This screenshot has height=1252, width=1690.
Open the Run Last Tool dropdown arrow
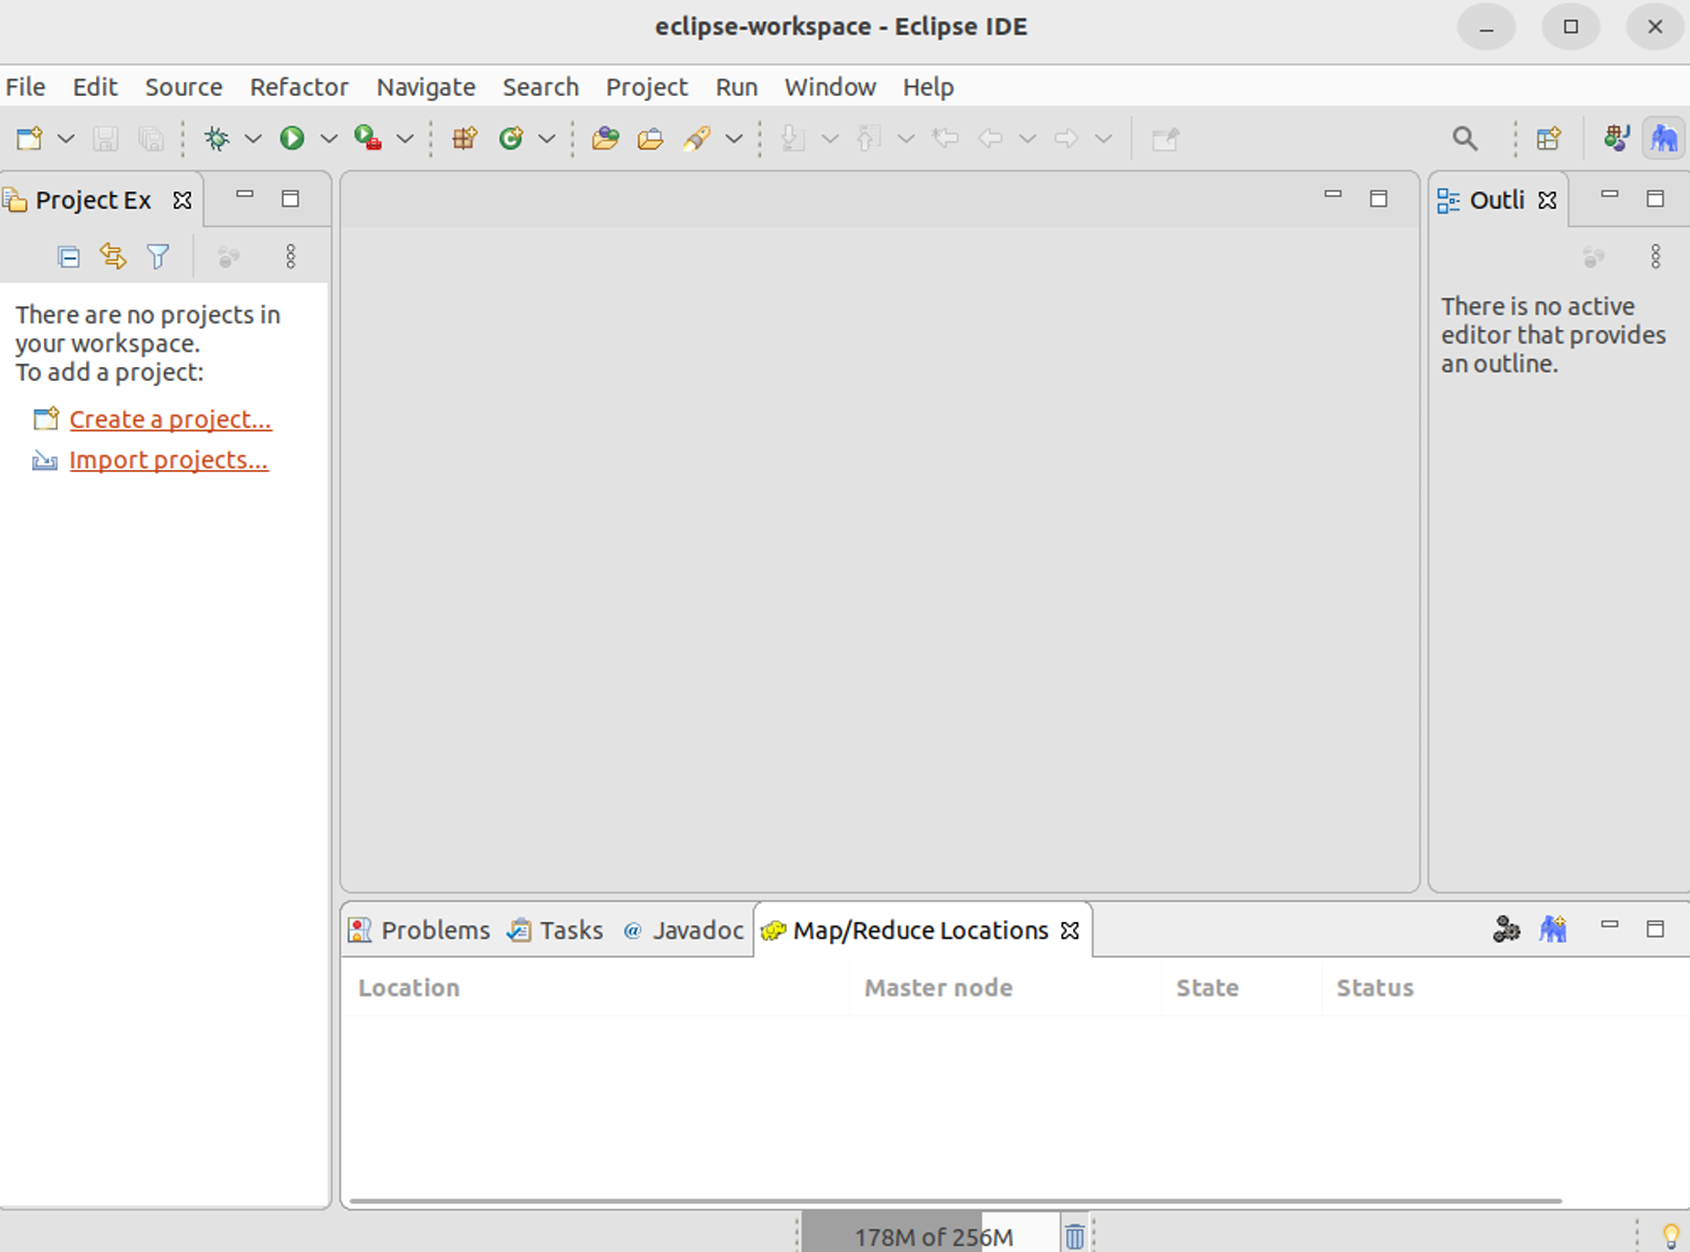pos(405,139)
